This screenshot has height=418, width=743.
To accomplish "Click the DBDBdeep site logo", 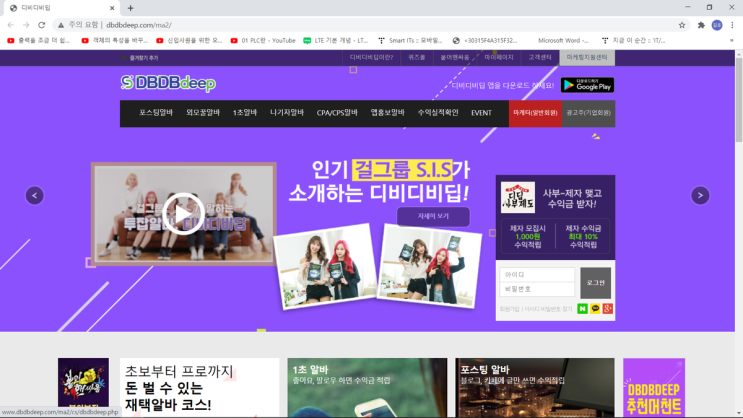I will pyautogui.click(x=168, y=83).
